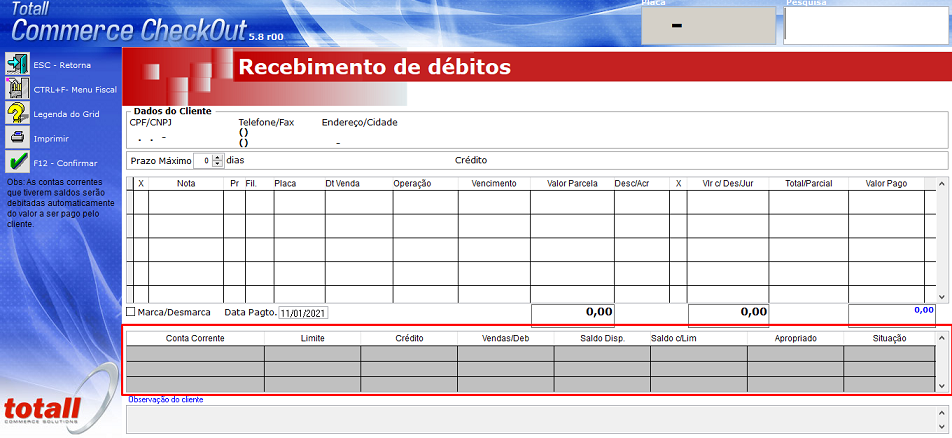Click the Crédito label beside Prazo Máximo
952x438 pixels.
click(x=471, y=161)
